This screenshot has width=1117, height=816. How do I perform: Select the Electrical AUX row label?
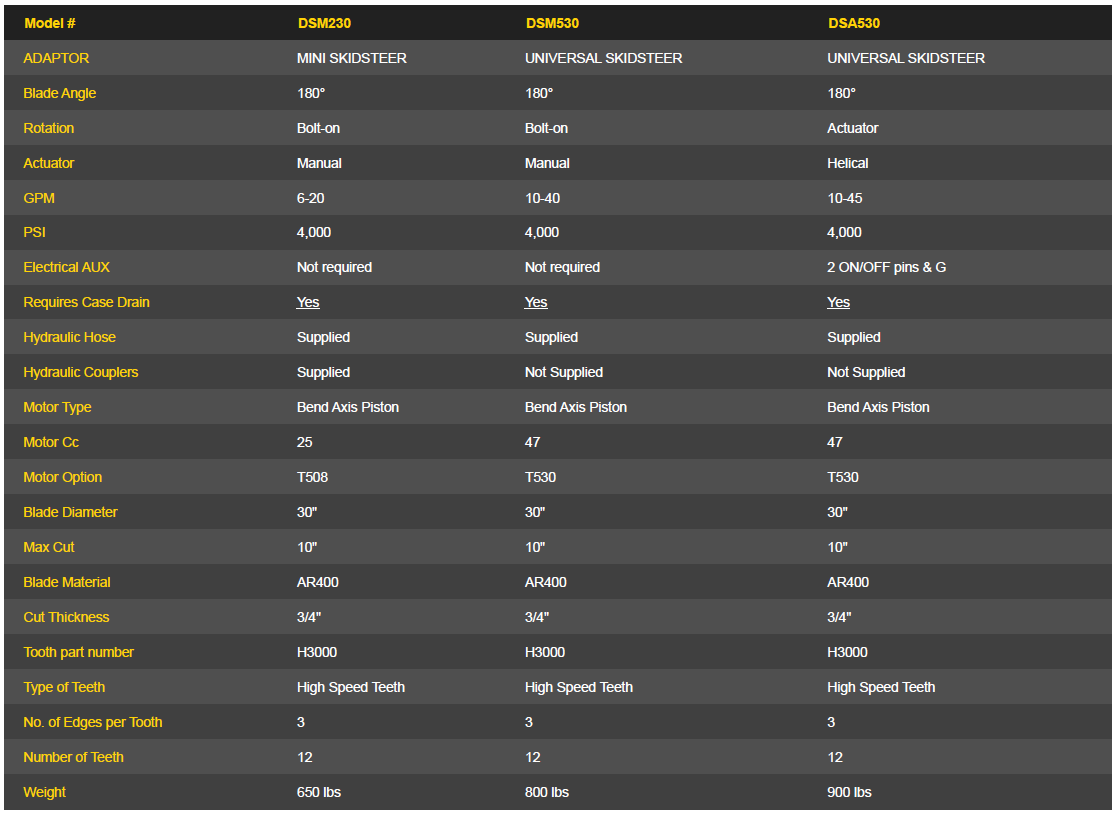point(65,267)
